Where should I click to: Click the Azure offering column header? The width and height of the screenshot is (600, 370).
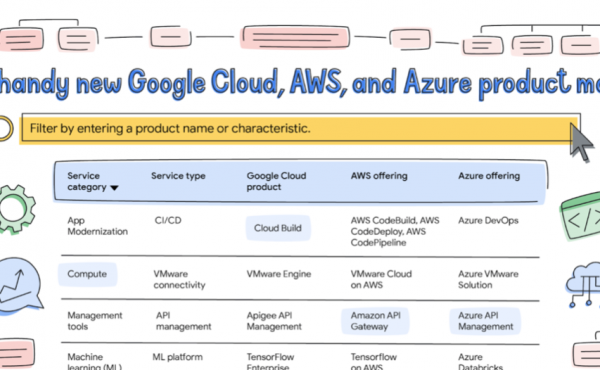click(x=489, y=176)
